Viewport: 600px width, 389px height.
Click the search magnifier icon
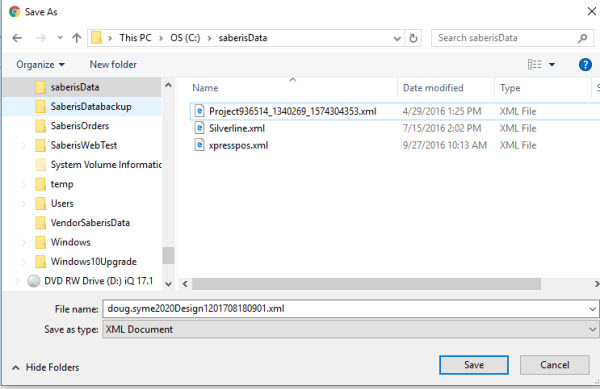582,38
